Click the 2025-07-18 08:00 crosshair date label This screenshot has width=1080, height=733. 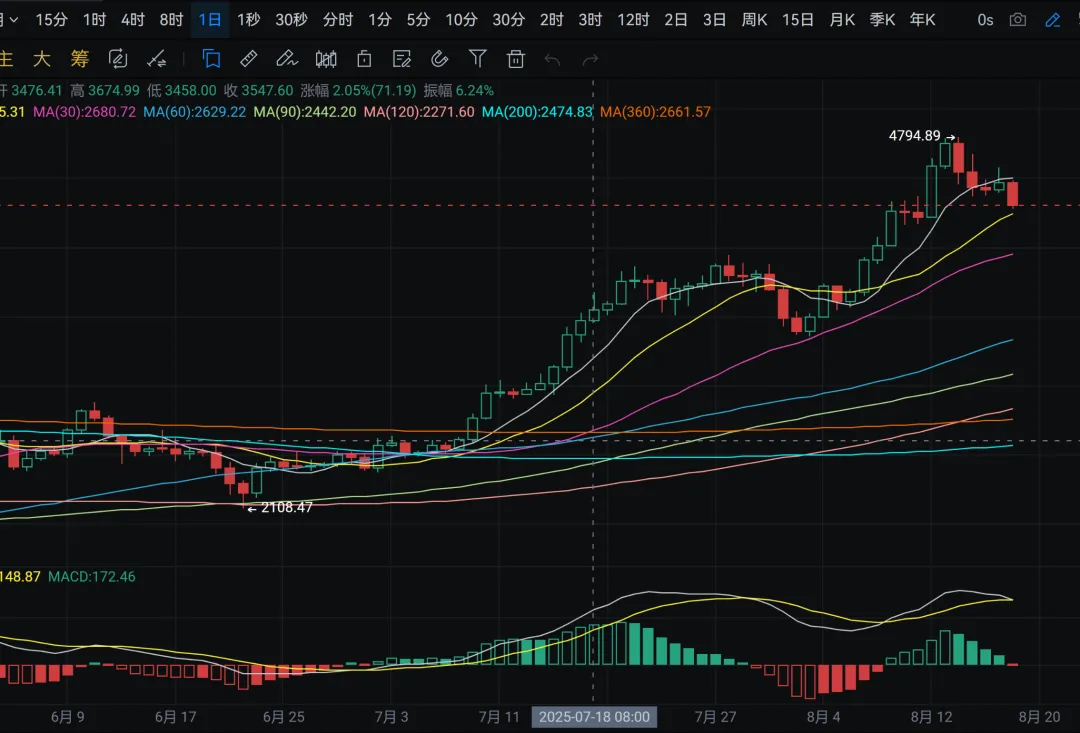594,717
